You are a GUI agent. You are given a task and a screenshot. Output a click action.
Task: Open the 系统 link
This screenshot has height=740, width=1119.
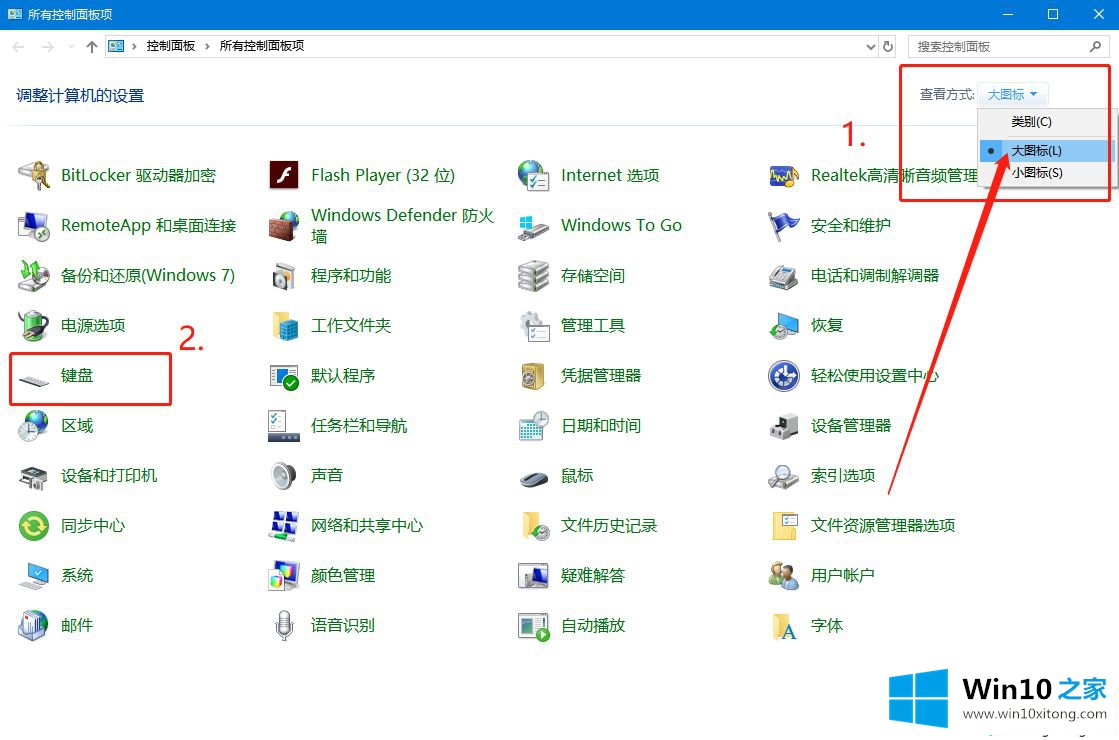pyautogui.click(x=77, y=576)
